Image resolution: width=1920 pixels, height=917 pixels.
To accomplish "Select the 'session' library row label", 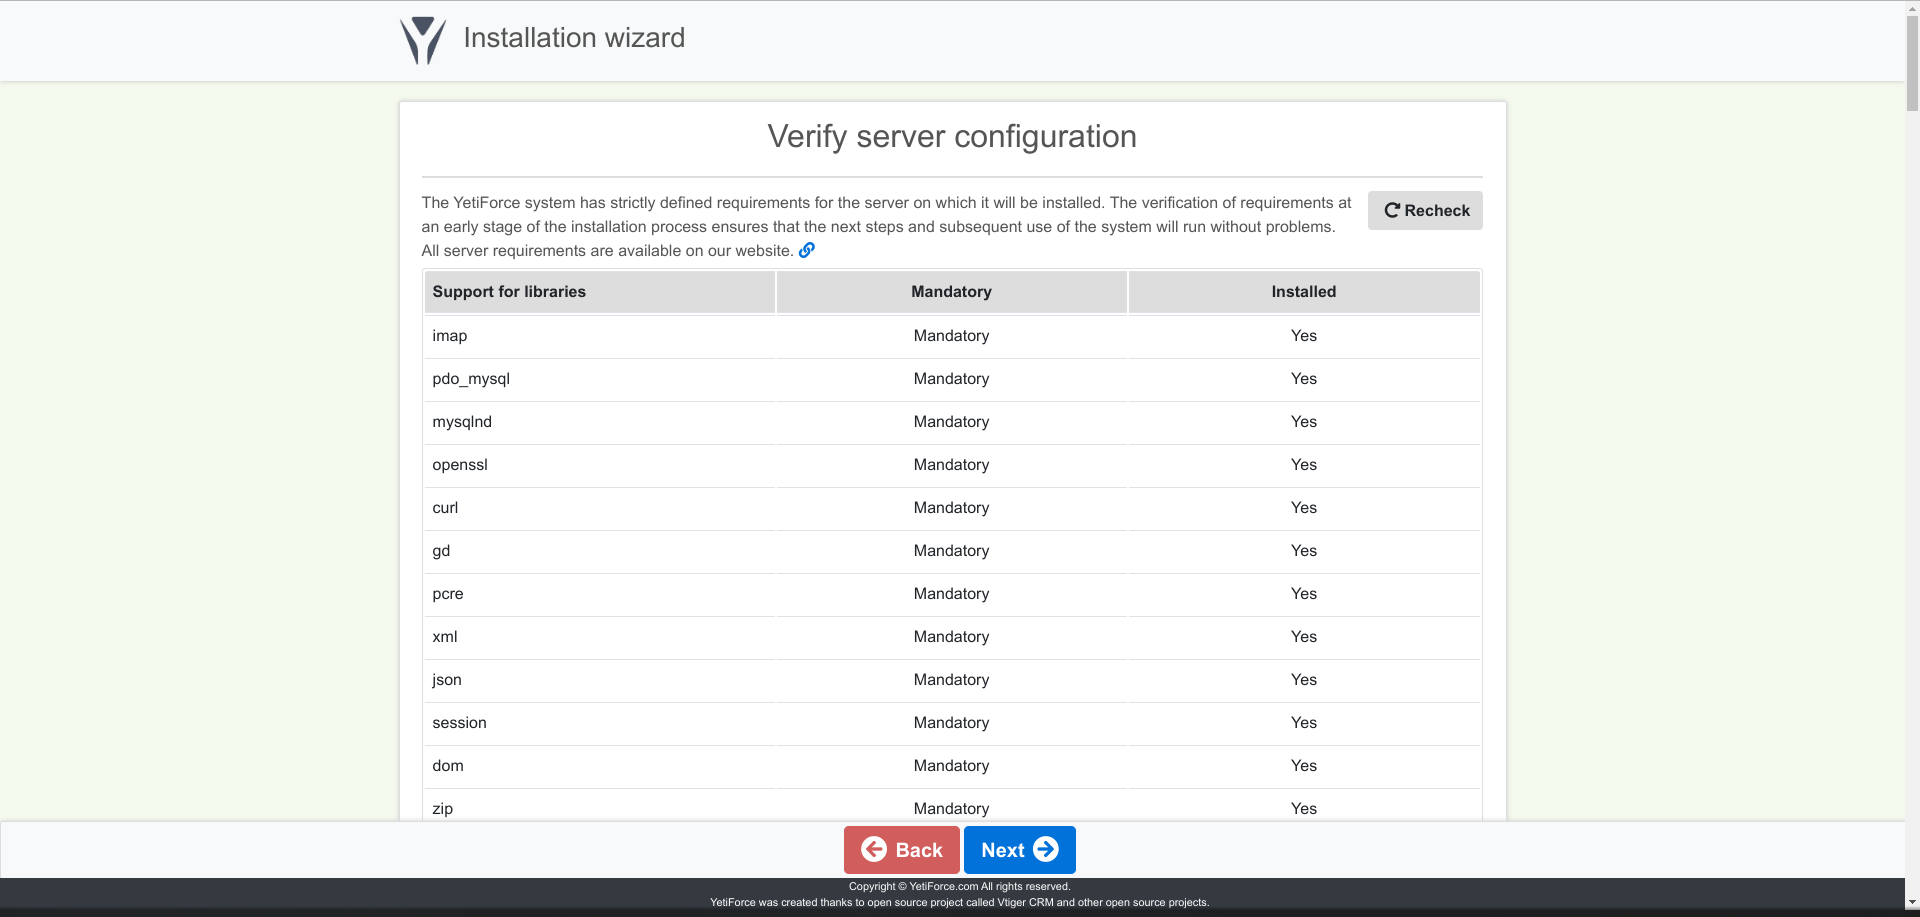I will [x=459, y=723].
